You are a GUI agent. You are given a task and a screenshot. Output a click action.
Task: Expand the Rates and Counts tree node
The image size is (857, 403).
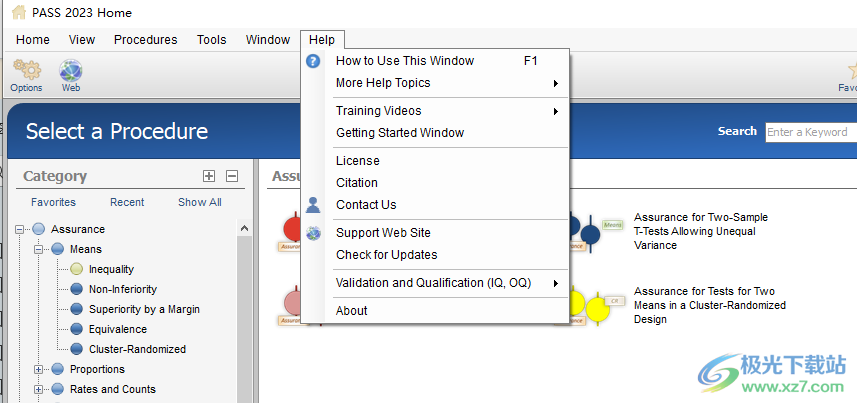coord(39,389)
